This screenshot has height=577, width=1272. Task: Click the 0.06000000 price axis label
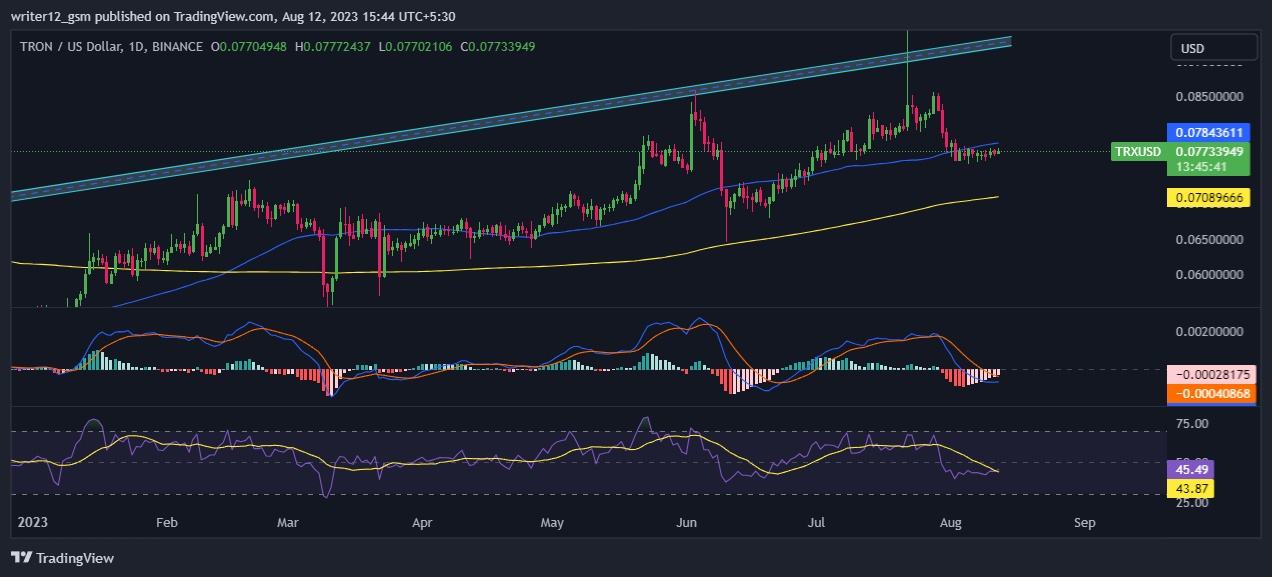1209,274
